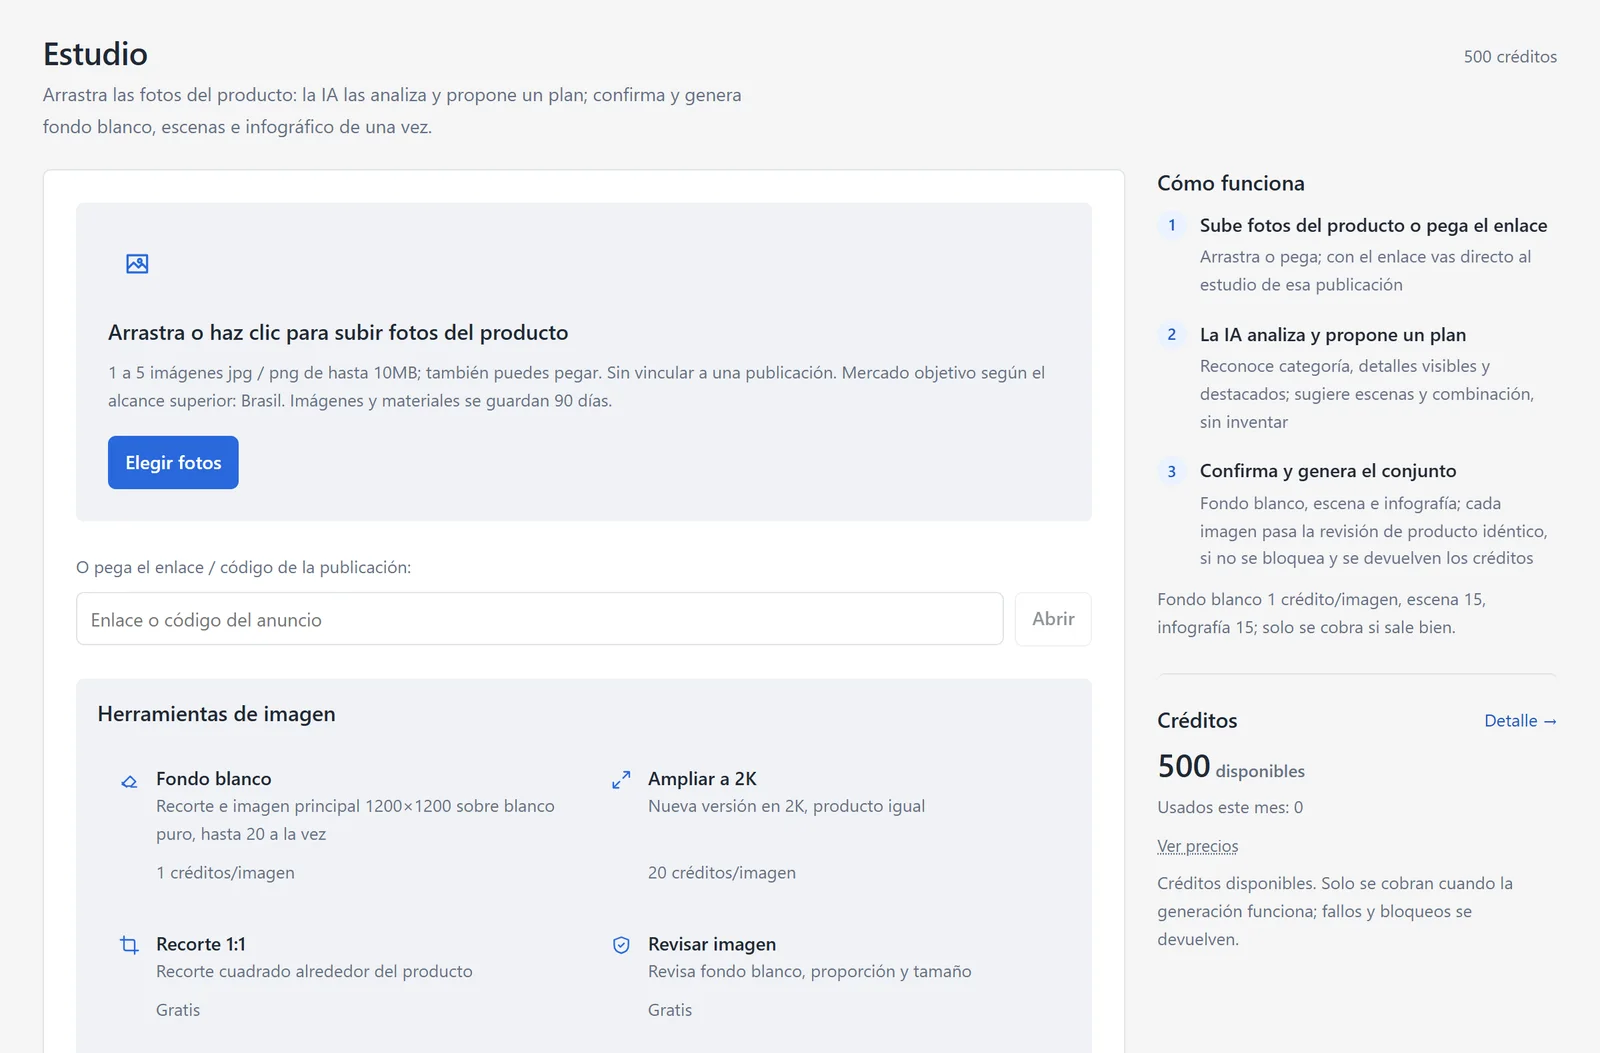Select the Ampliar a 2K tool
Screen dimensions: 1600x1053
point(830,825)
